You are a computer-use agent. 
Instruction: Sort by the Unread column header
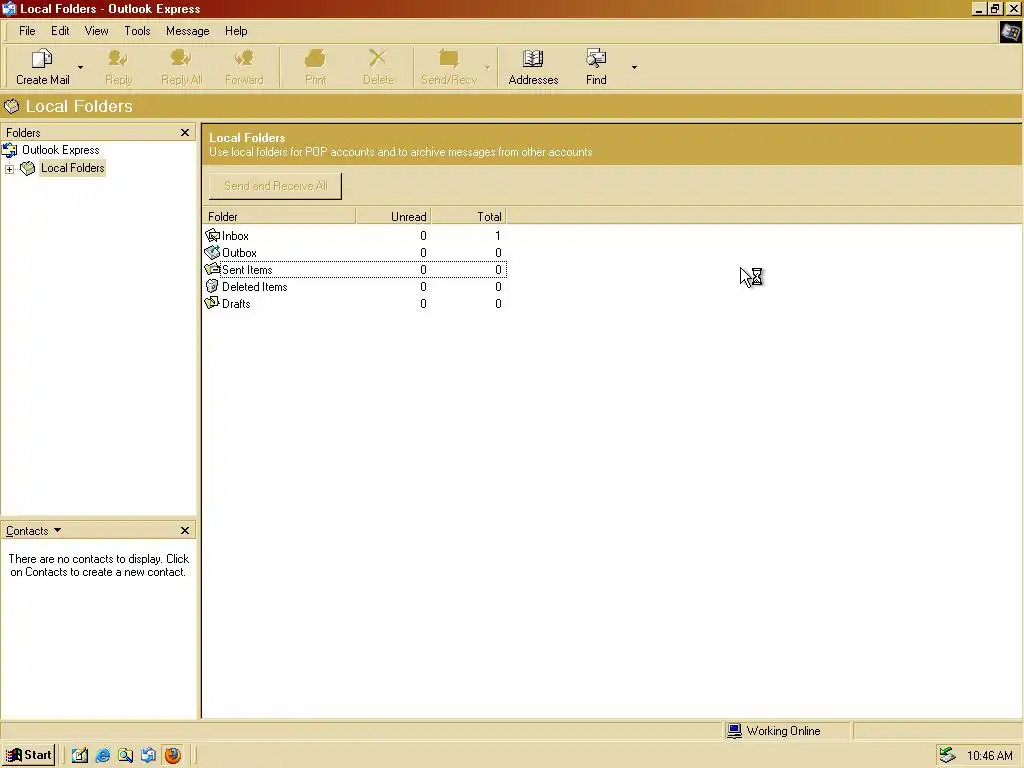coord(393,216)
